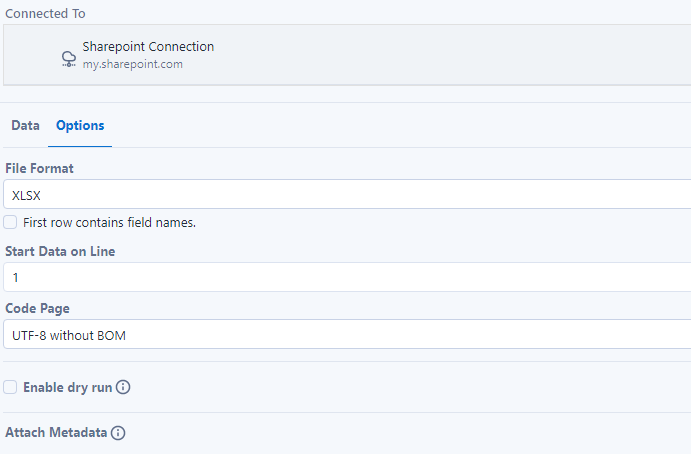The image size is (691, 454).
Task: Toggle the First row contains field names checkbox
Action: (x=10, y=222)
